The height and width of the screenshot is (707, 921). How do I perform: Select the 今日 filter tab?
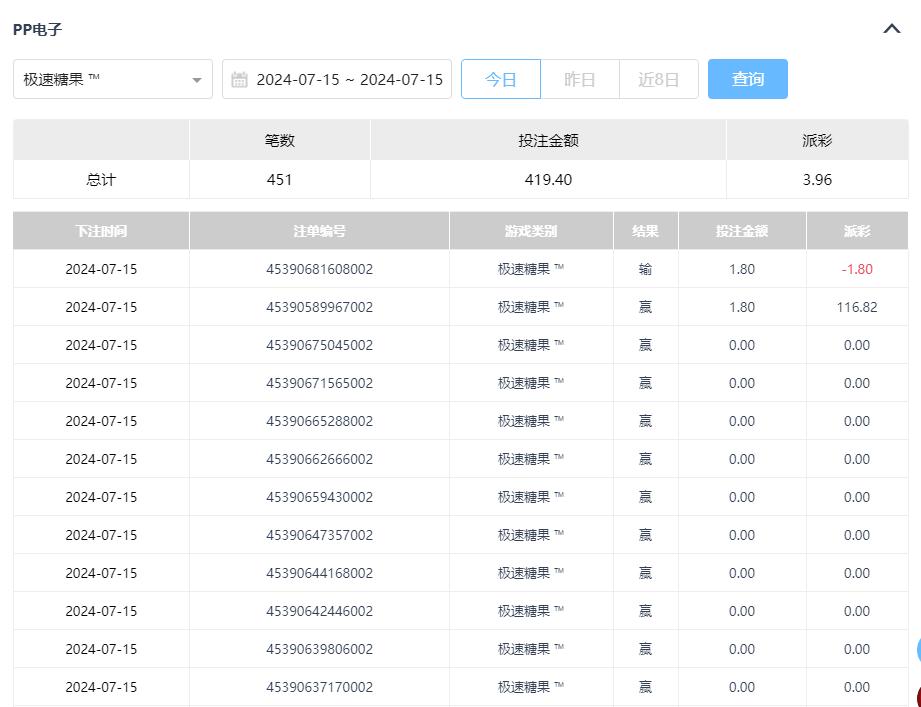point(500,80)
